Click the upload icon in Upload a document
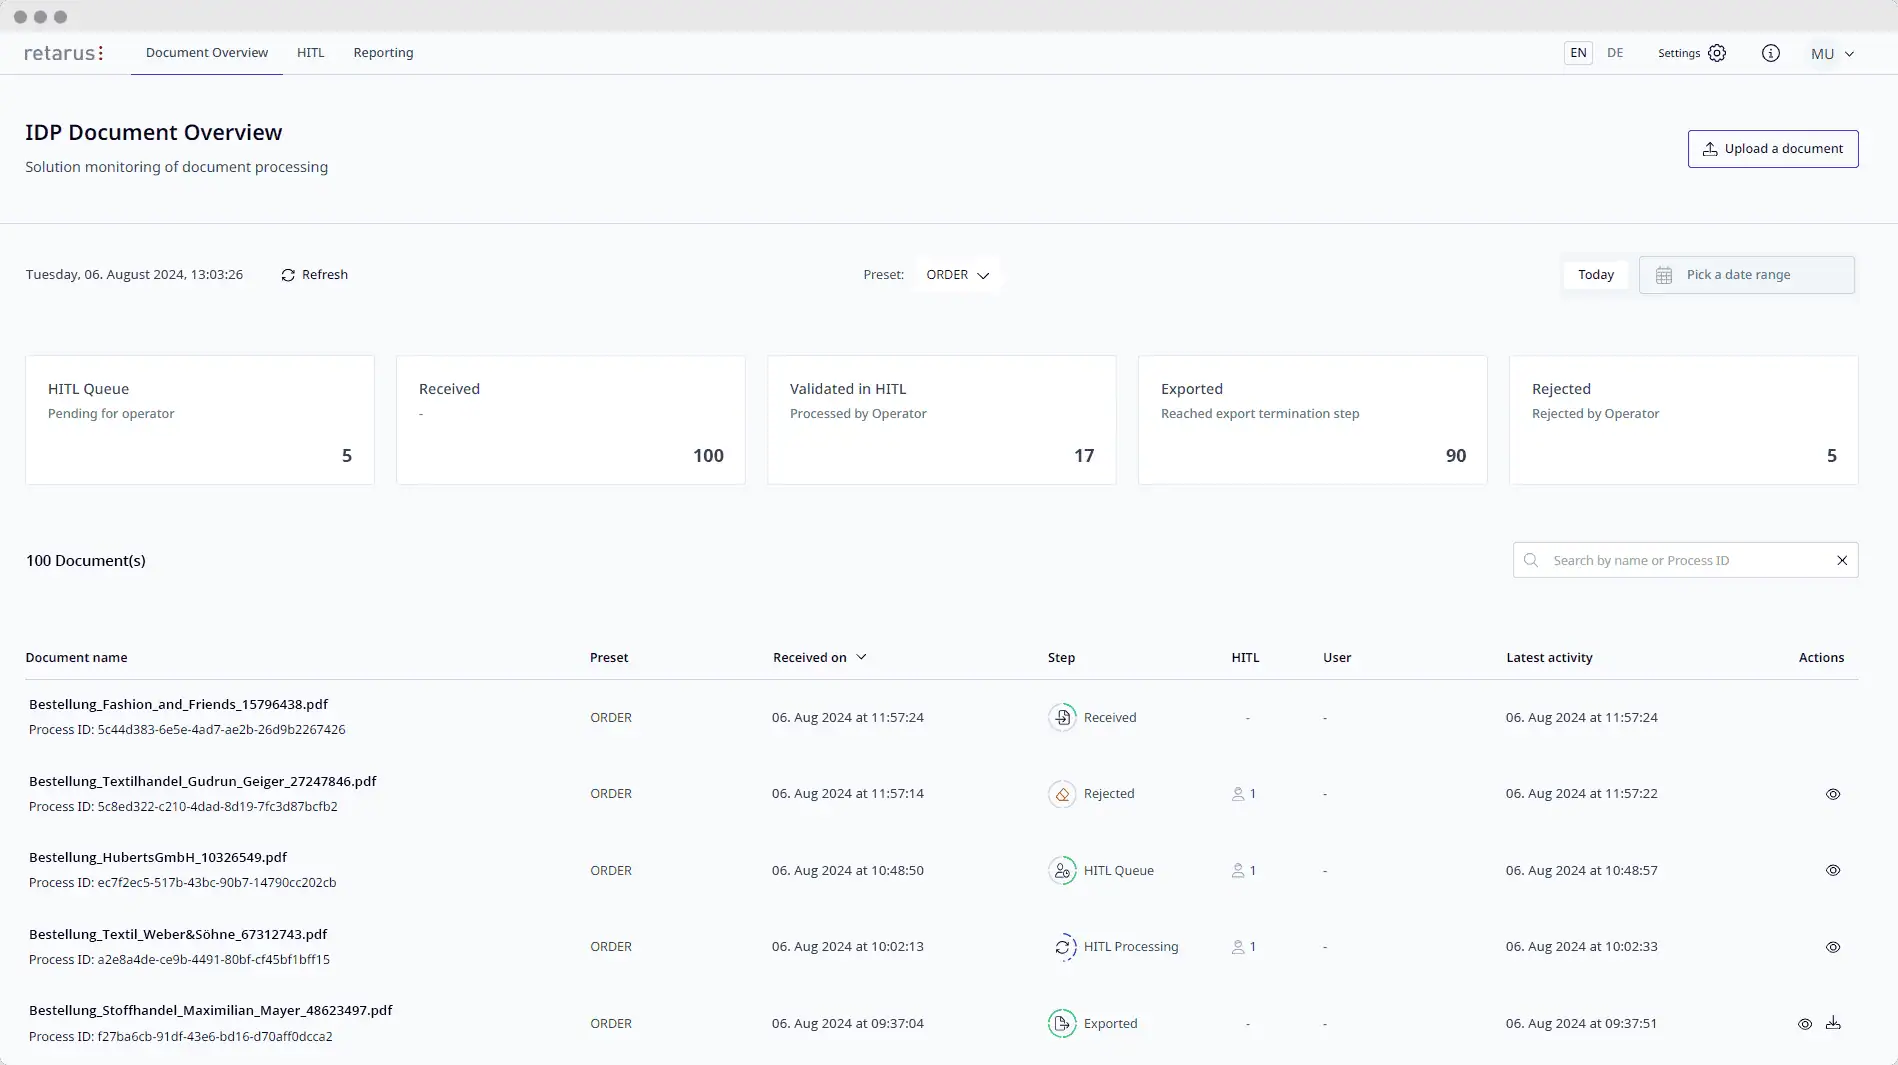The image size is (1898, 1065). tap(1710, 149)
